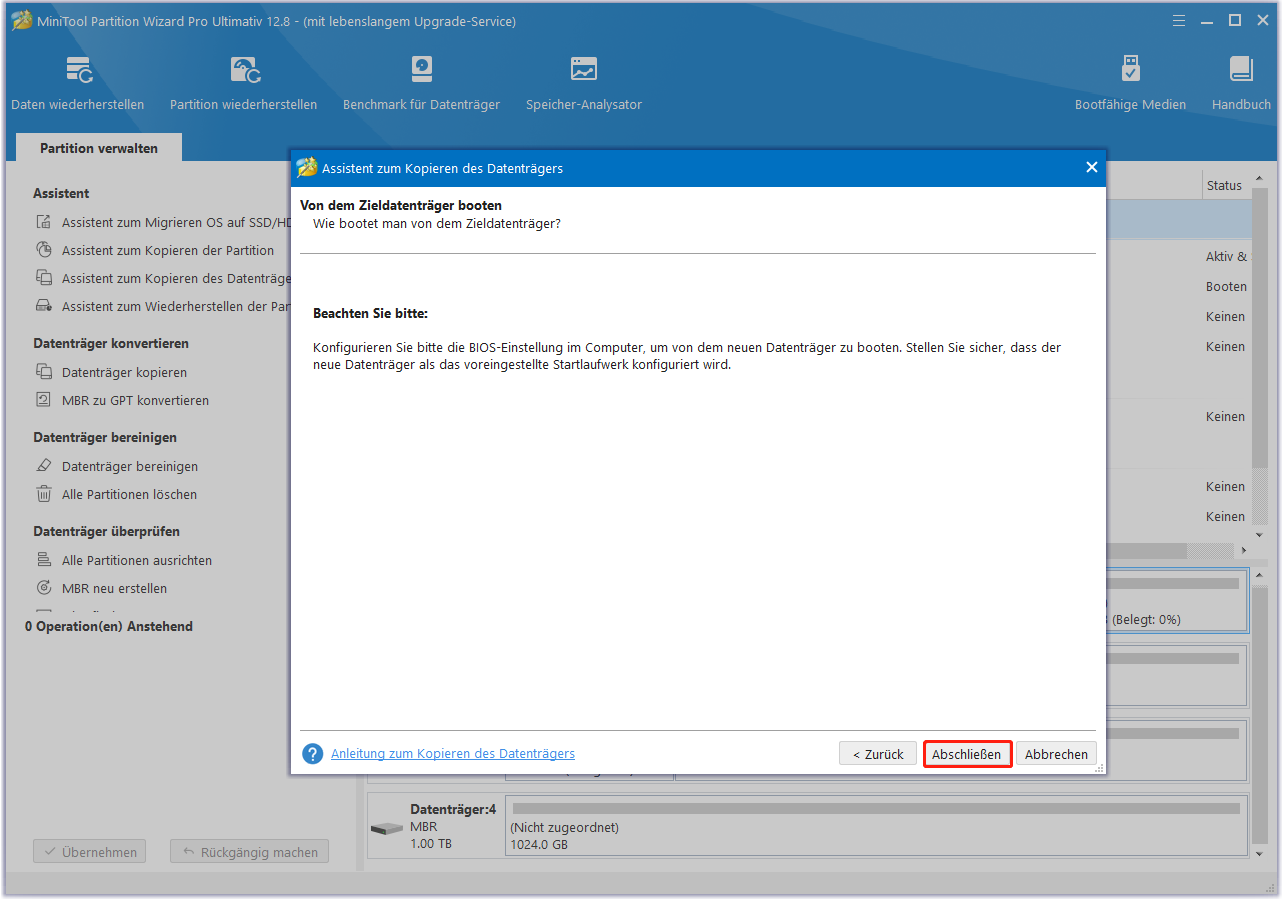Image resolution: width=1283 pixels, height=900 pixels.
Task: Select Assistent zum Migrieren OS entry
Action: click(174, 223)
